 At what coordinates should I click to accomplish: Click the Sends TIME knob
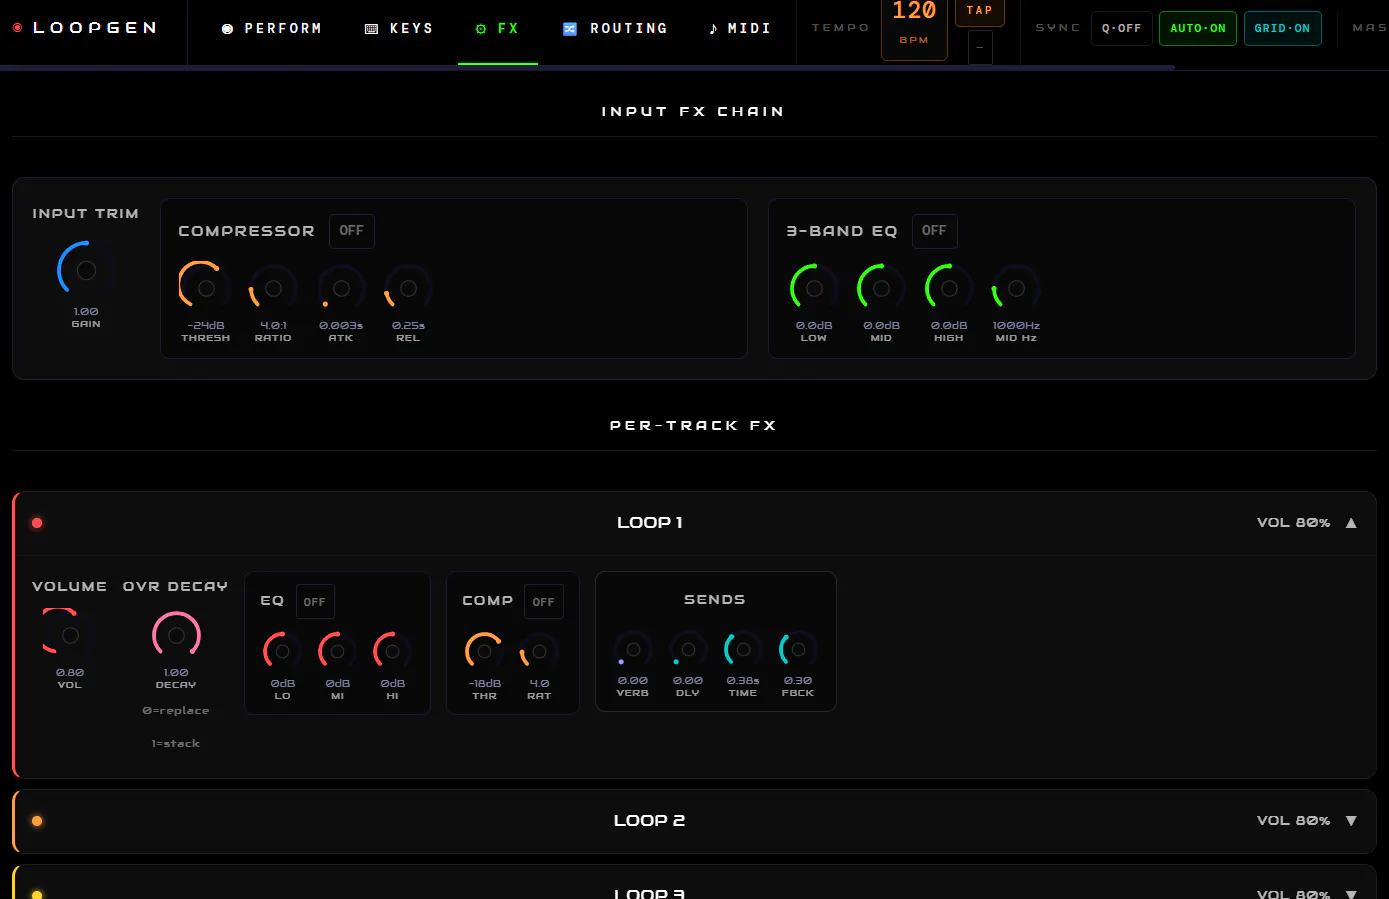(x=743, y=649)
